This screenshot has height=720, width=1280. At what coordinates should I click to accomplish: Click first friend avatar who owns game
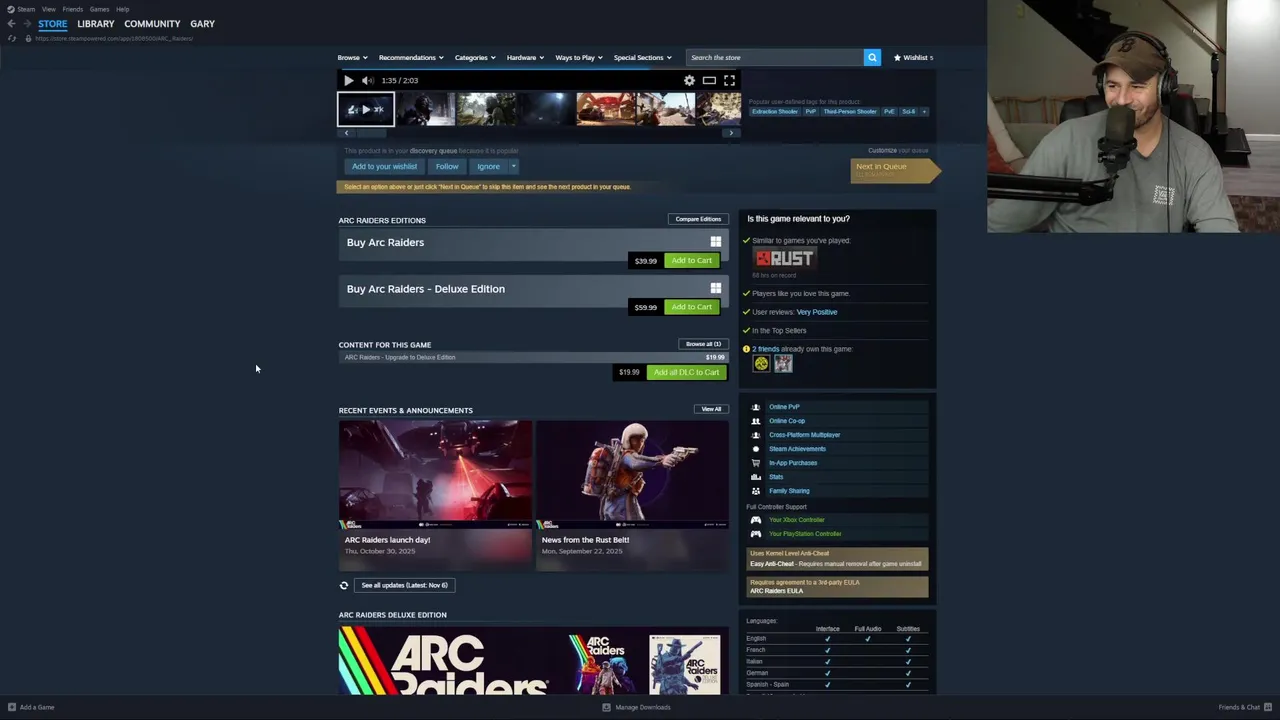tap(761, 364)
